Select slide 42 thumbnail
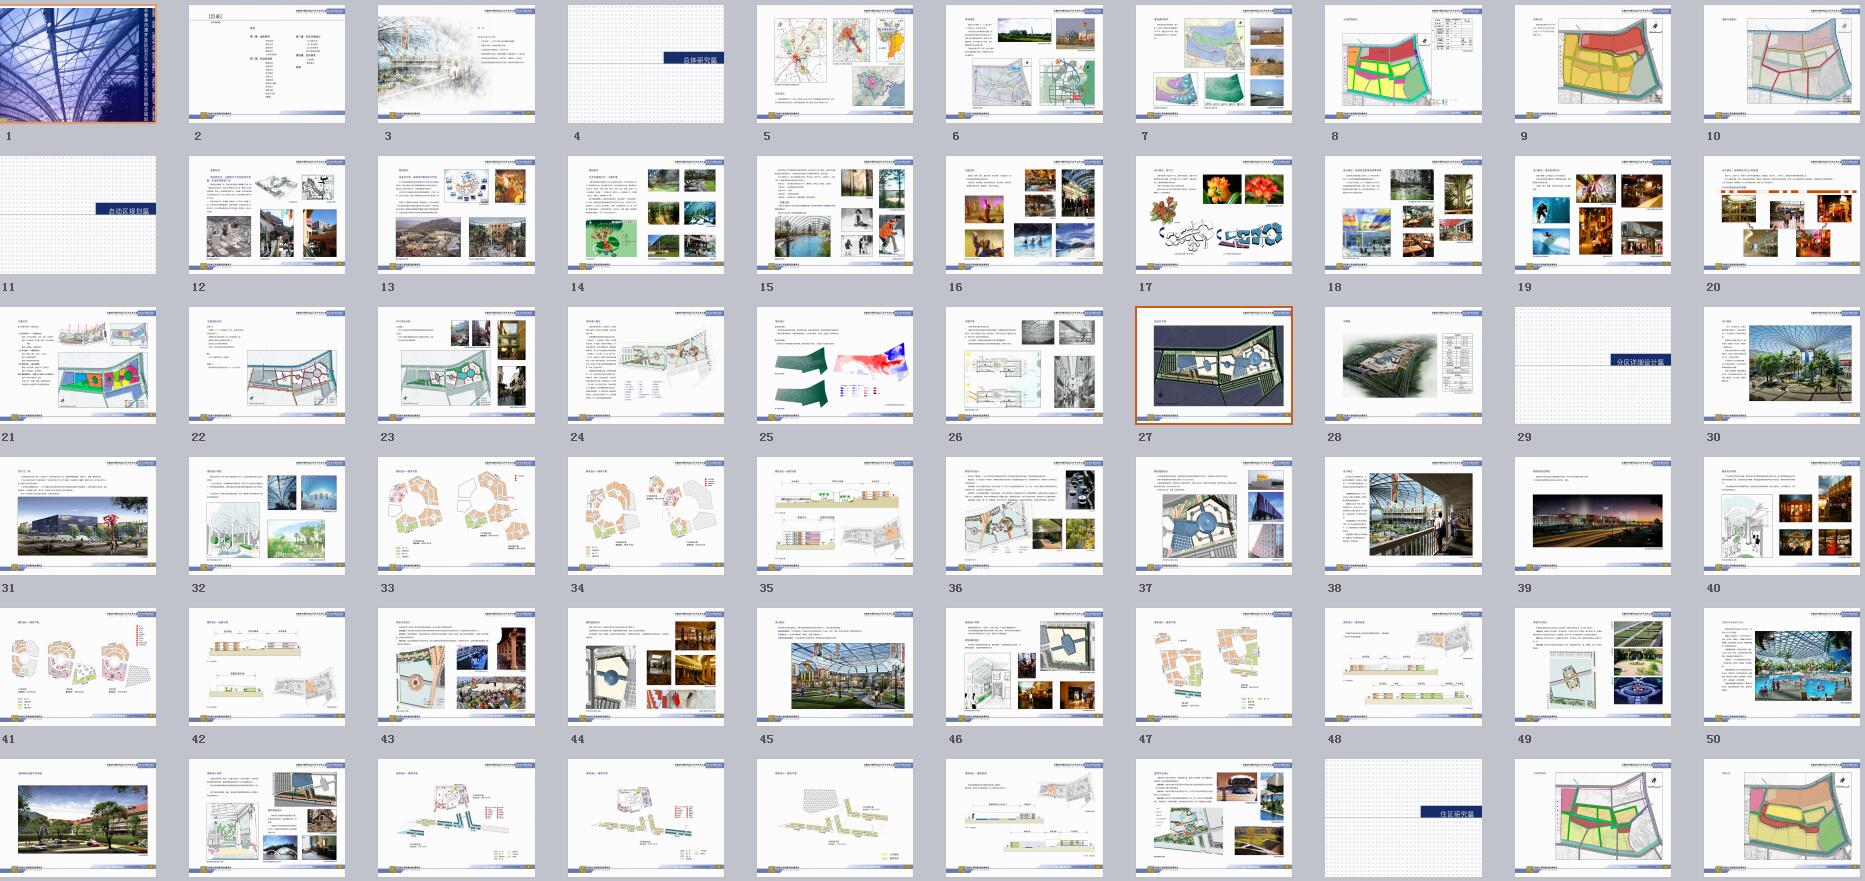The image size is (1865, 881). [267, 667]
